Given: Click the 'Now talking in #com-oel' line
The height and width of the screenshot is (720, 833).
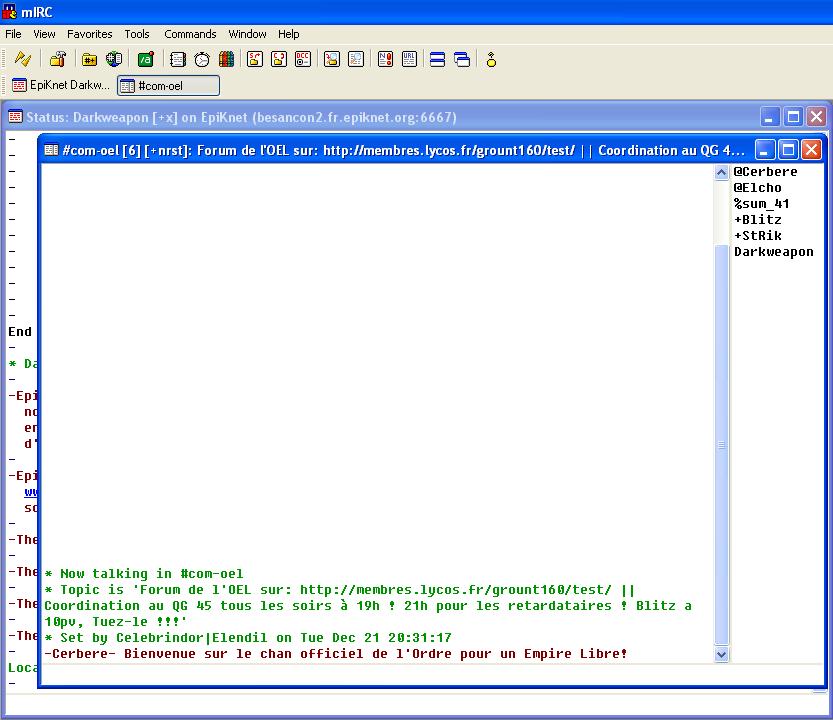Looking at the screenshot, I should pos(144,574).
